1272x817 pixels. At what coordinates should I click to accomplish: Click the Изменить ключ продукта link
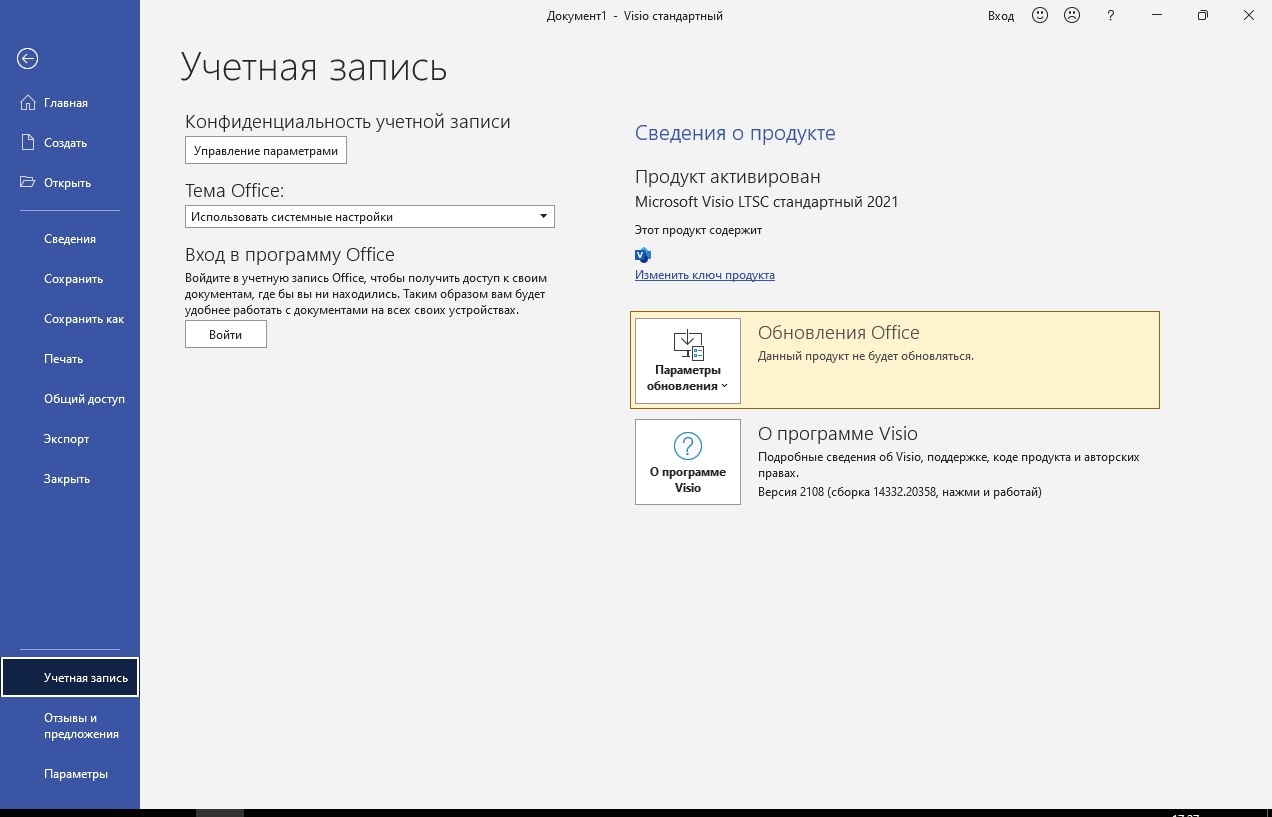[705, 275]
